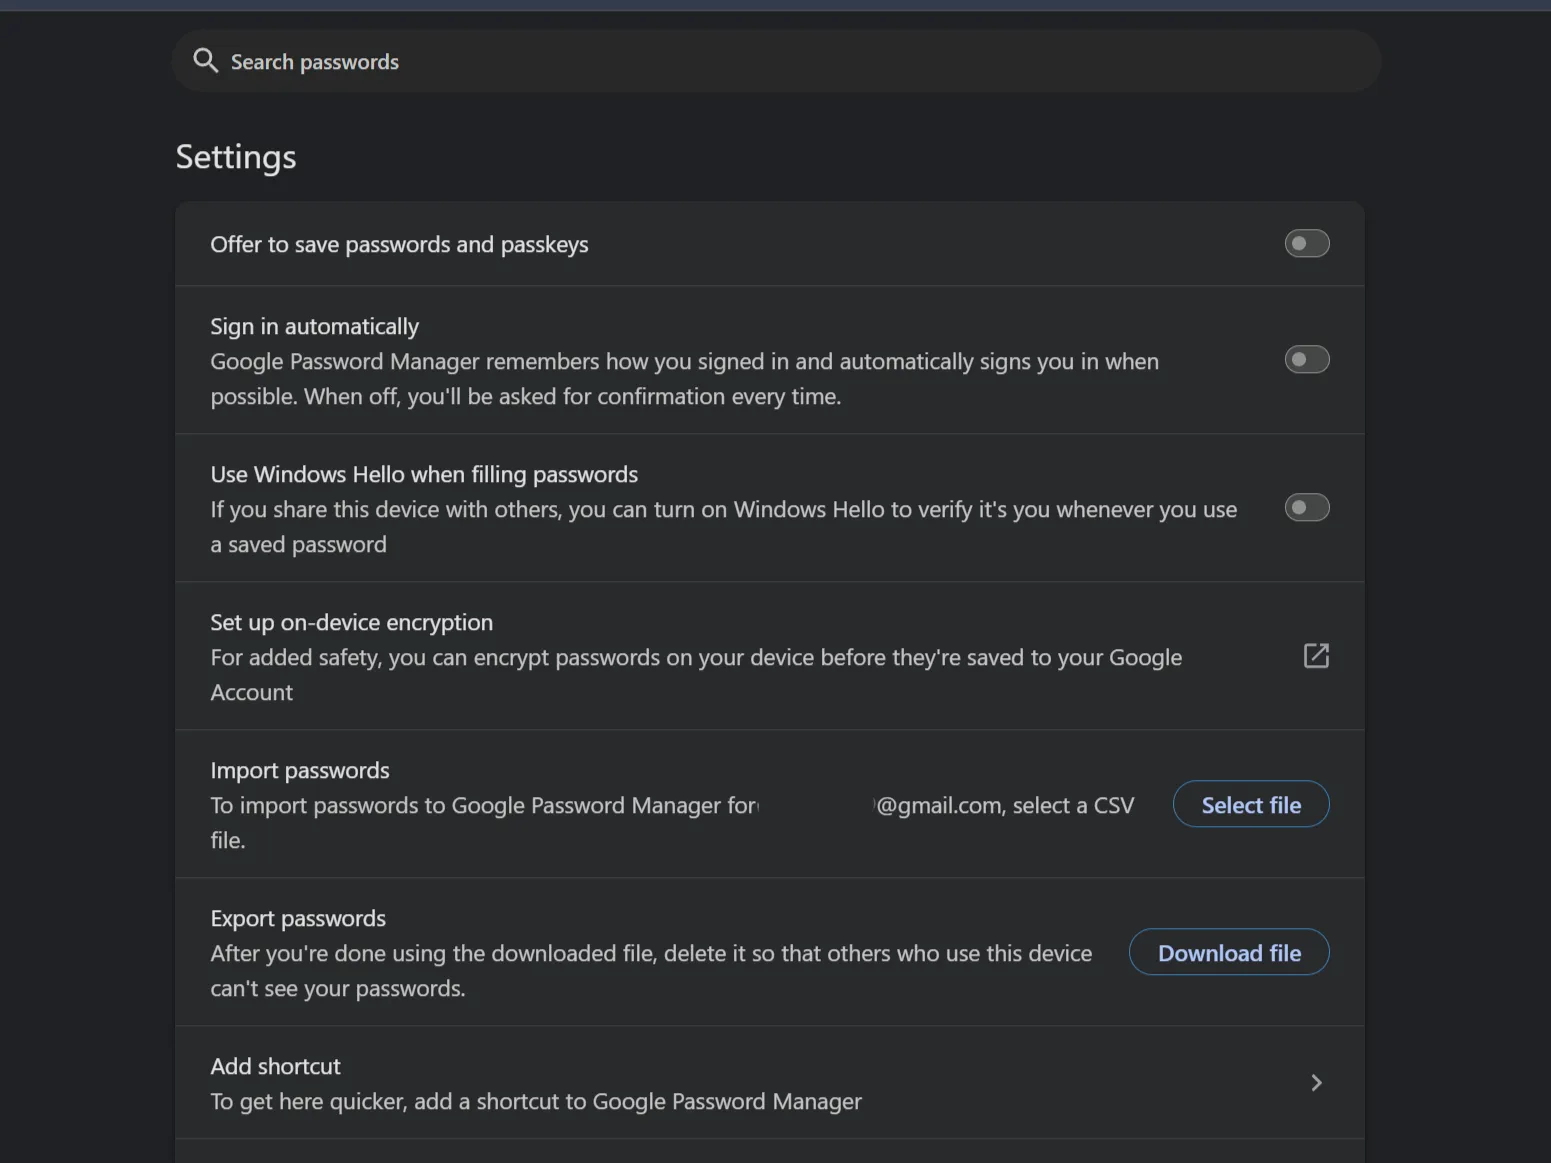The width and height of the screenshot is (1551, 1163).
Task: Click the Use Windows Hello title text
Action: [x=424, y=475]
